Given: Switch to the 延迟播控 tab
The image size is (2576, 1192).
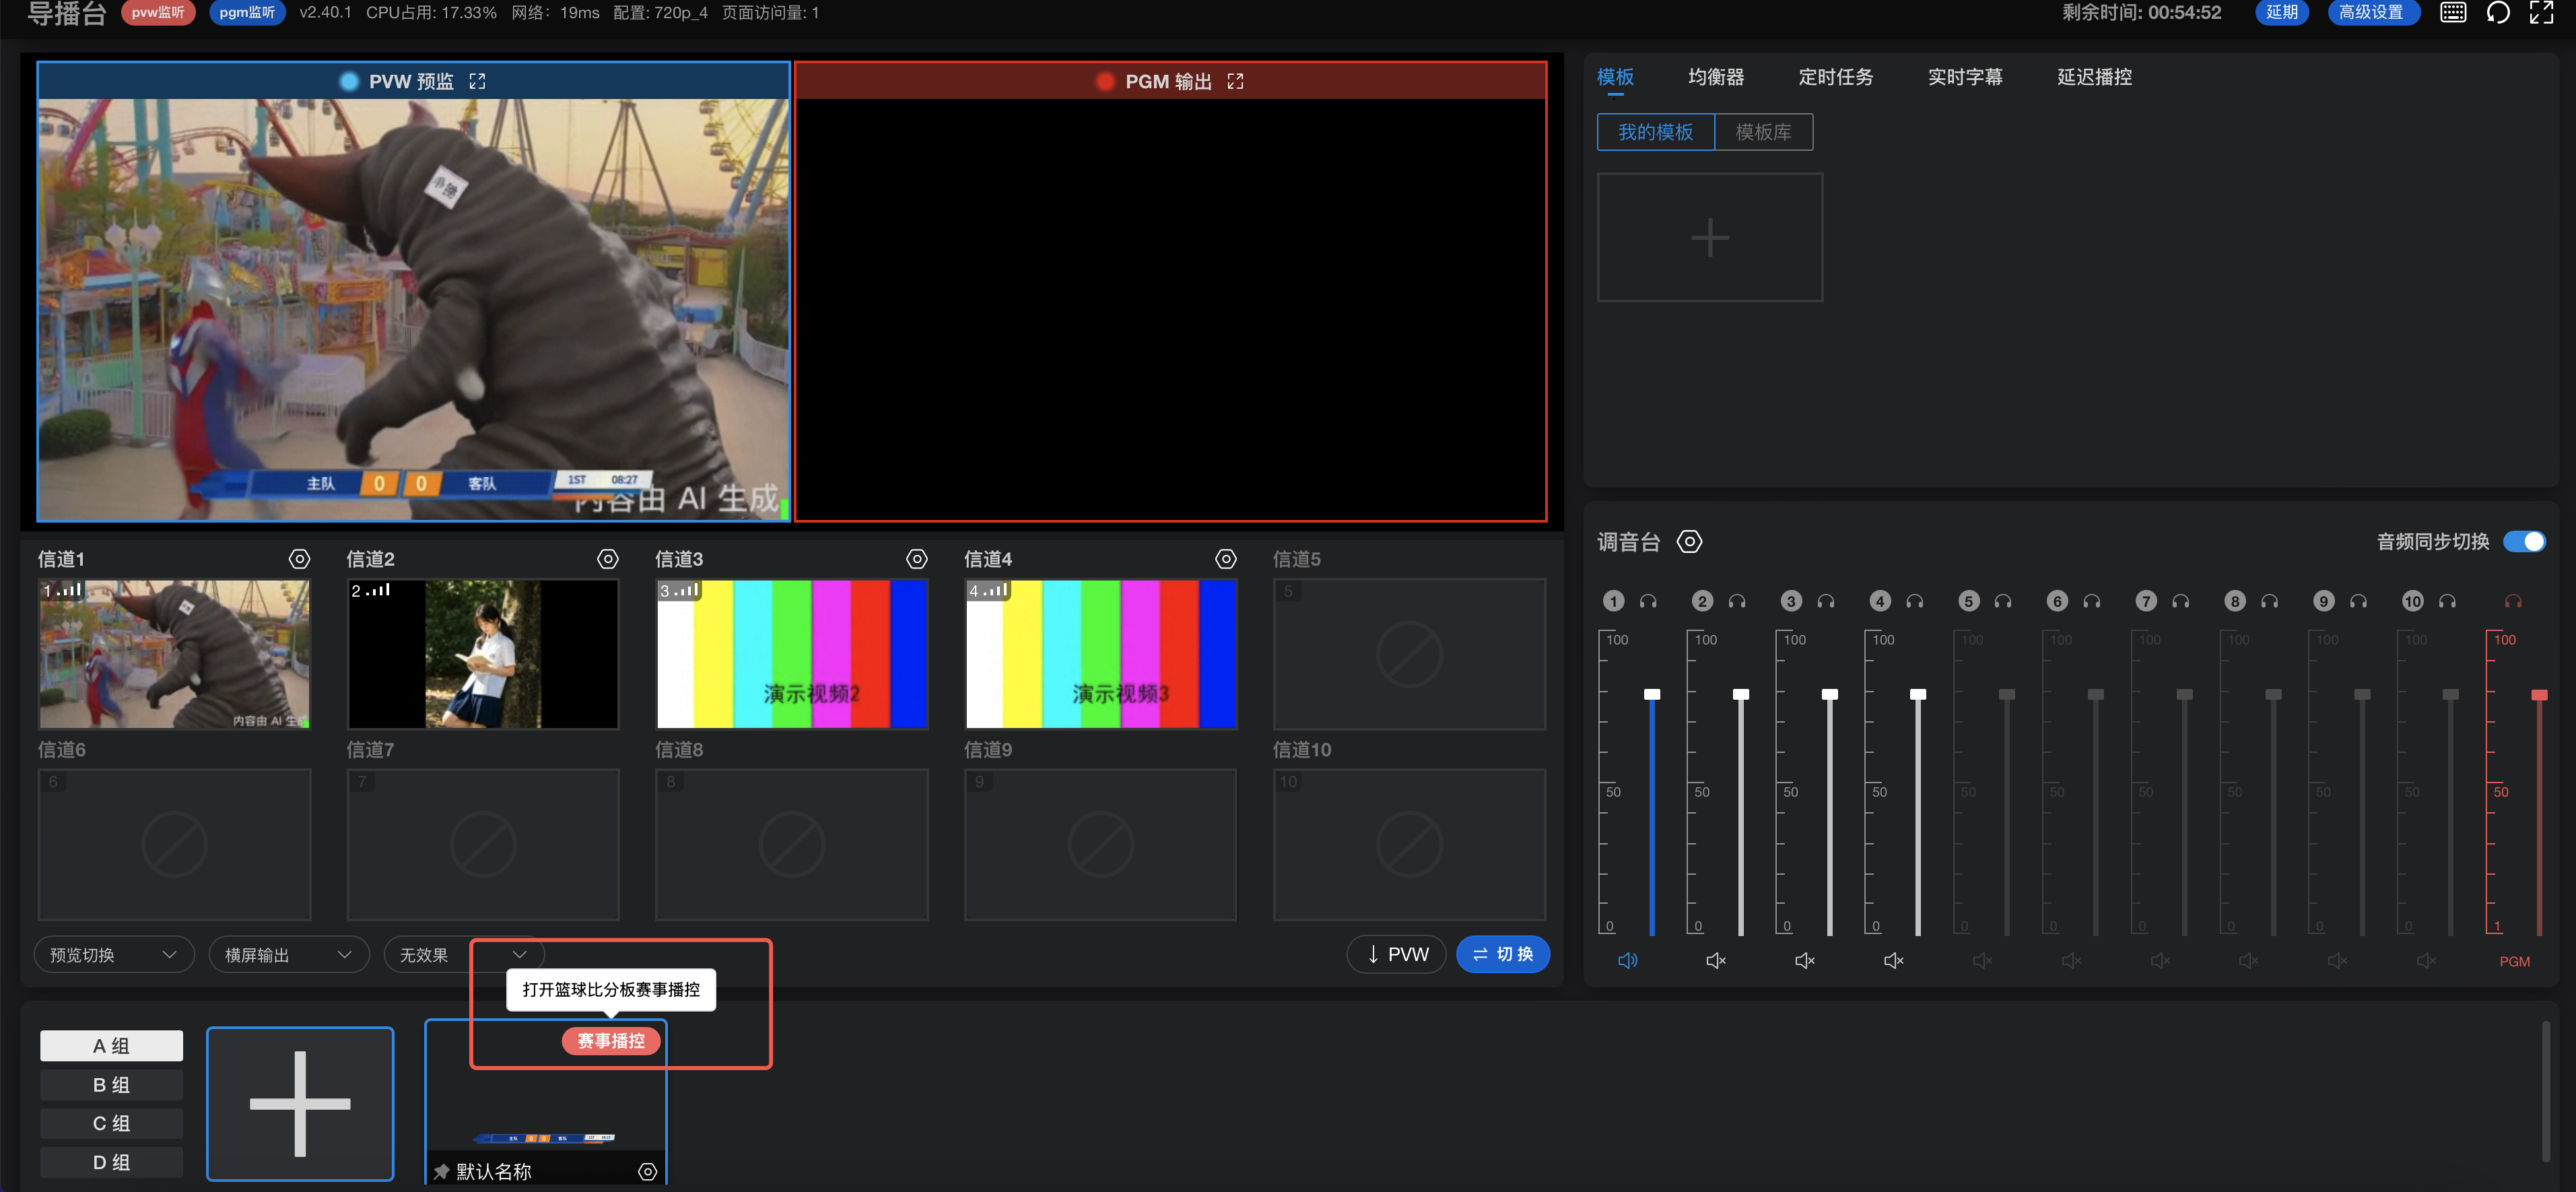Looking at the screenshot, I should 2094,77.
